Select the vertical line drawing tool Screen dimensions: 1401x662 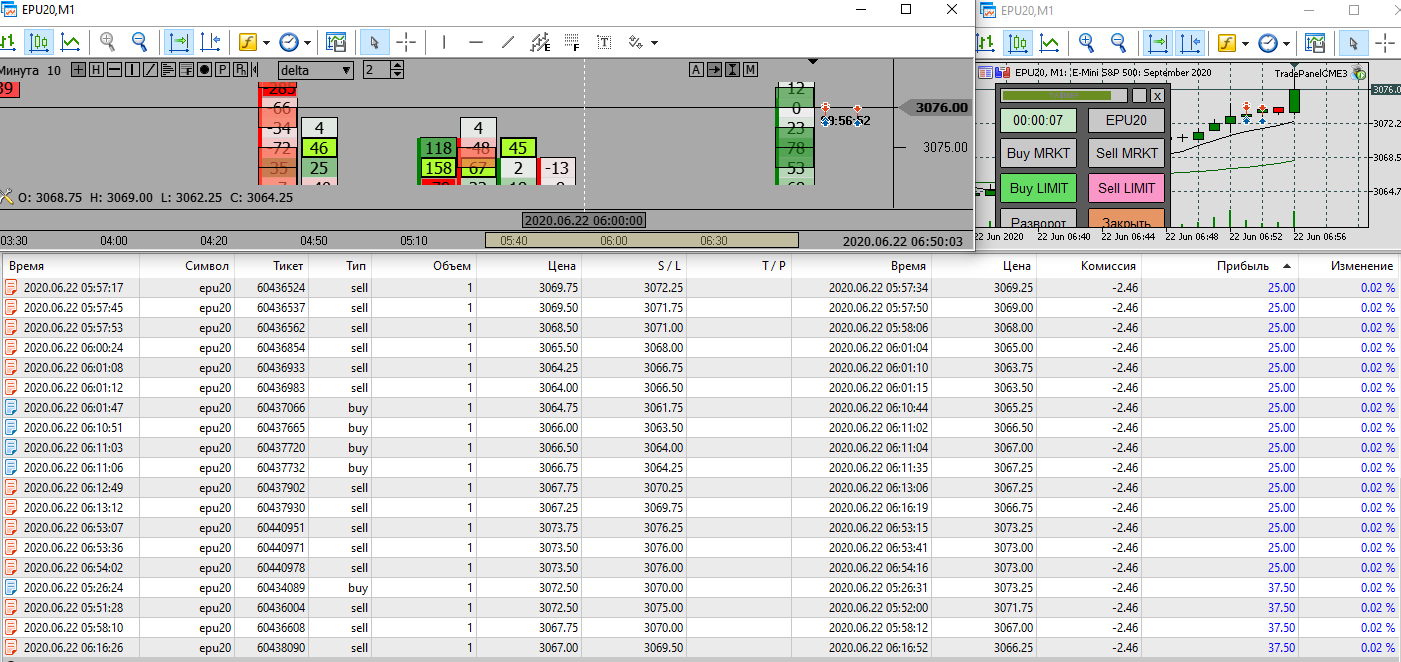[x=444, y=42]
